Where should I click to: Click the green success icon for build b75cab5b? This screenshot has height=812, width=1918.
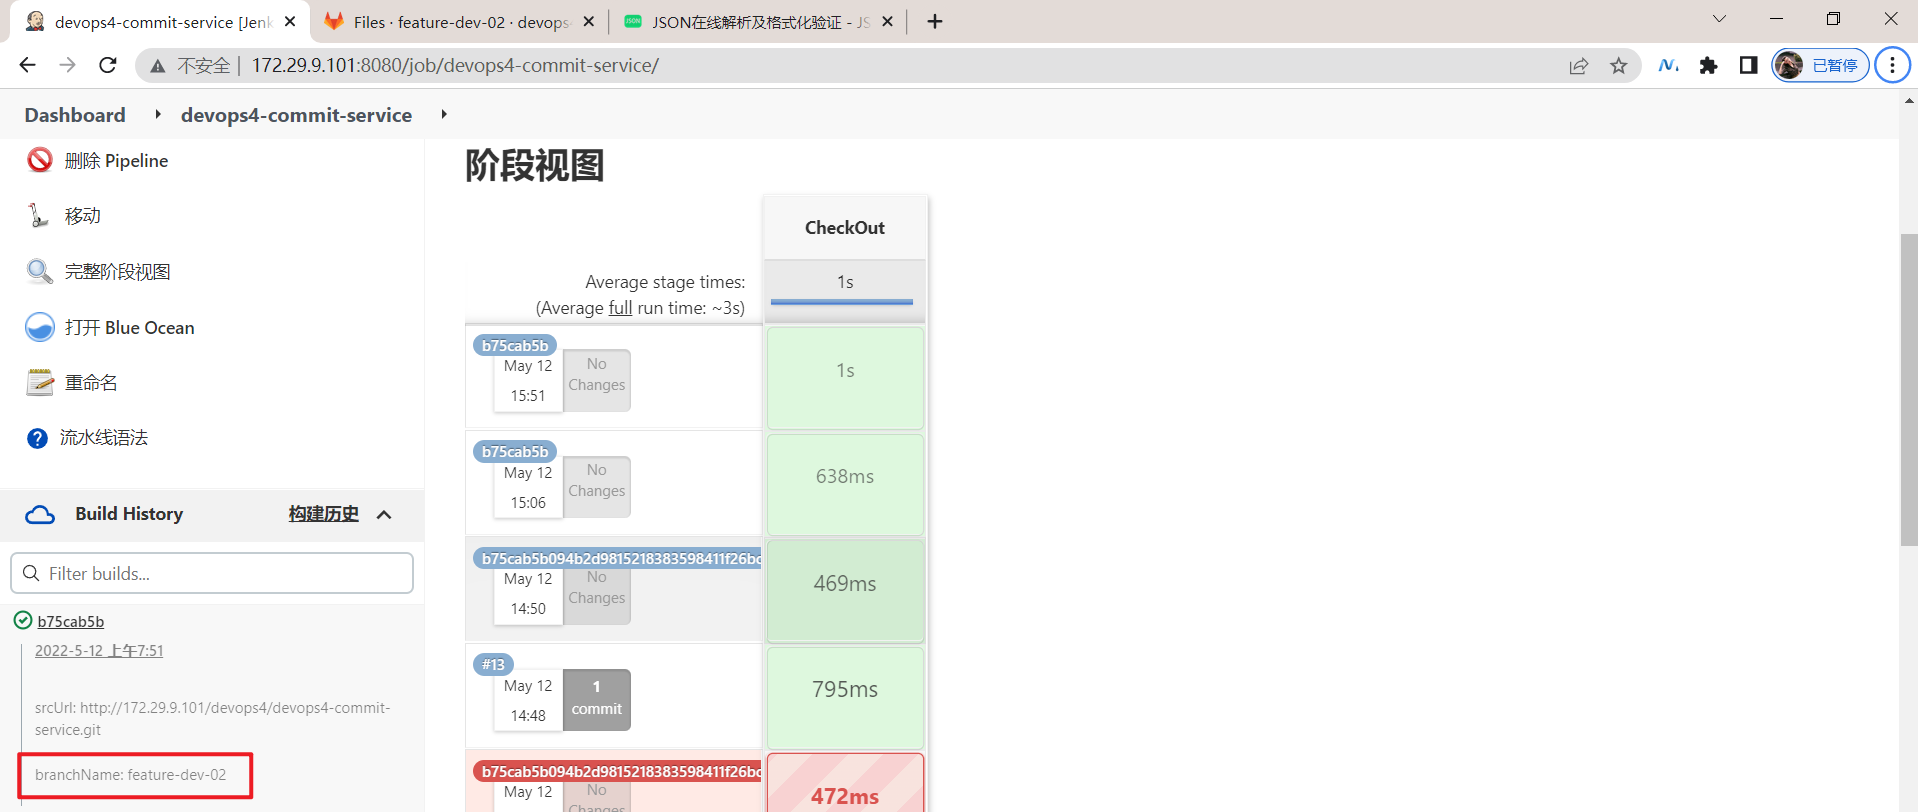(x=23, y=621)
